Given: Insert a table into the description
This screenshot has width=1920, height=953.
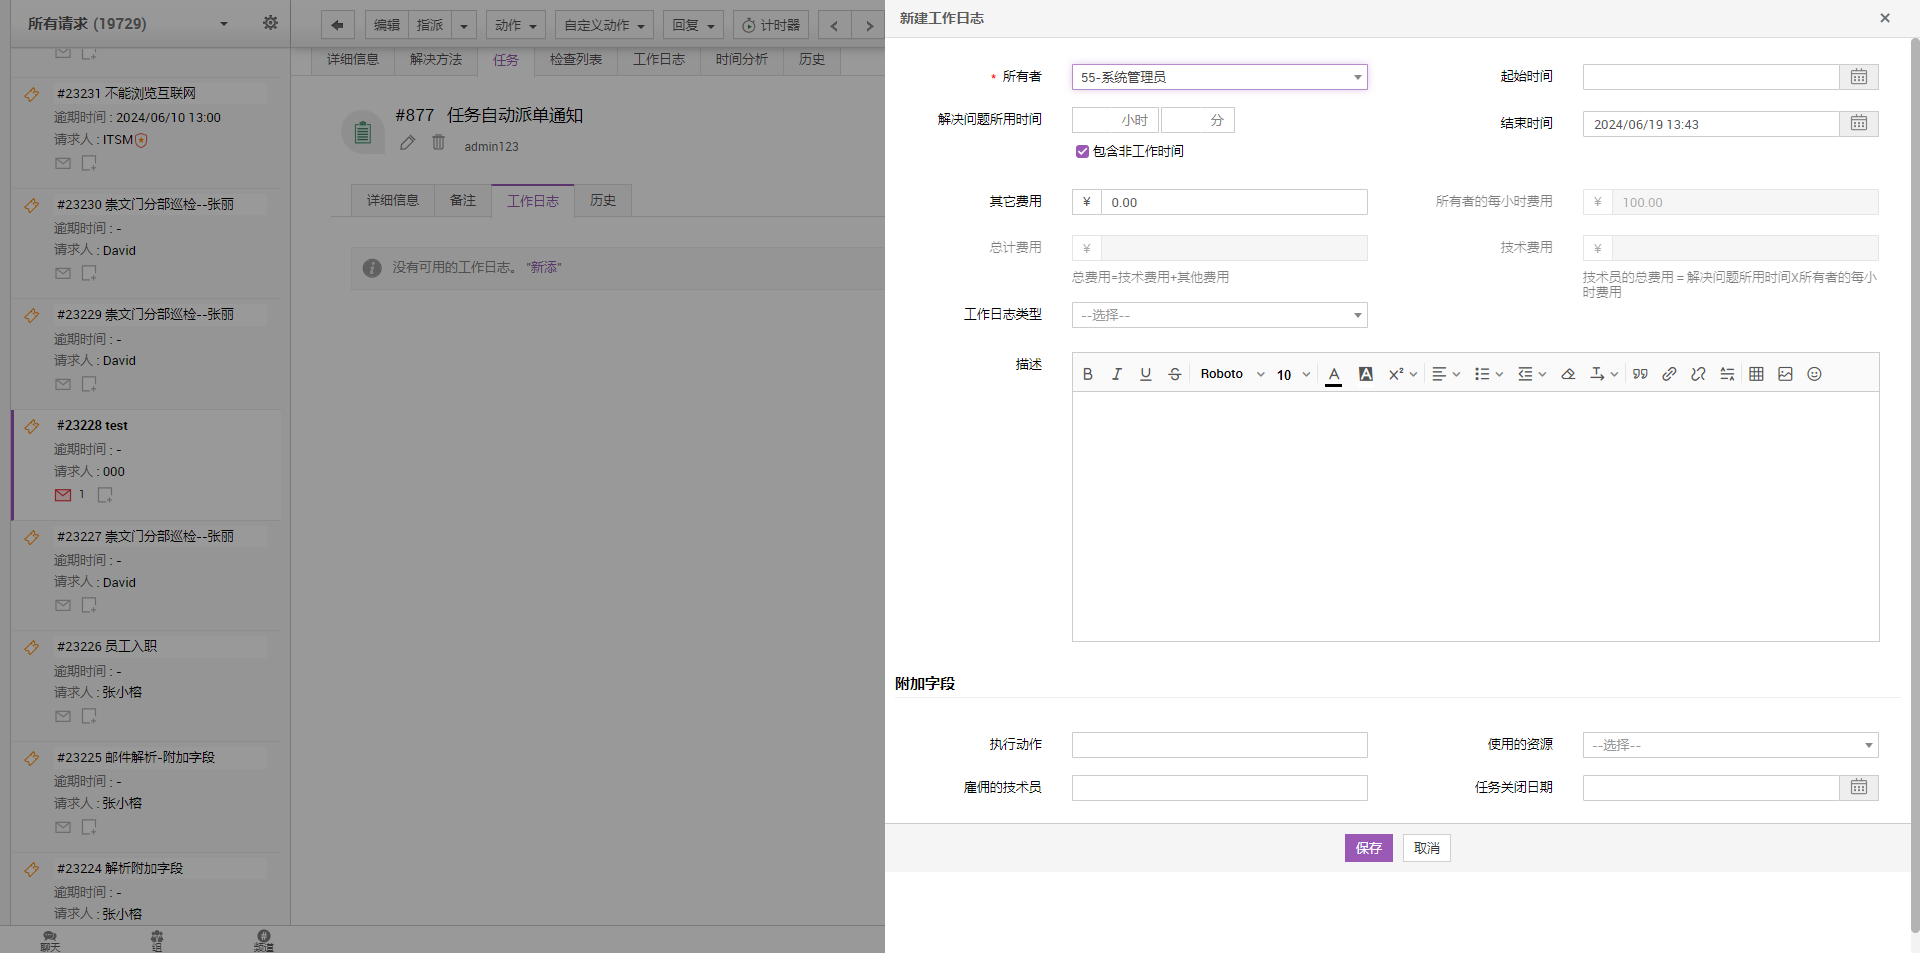Looking at the screenshot, I should [1756, 374].
